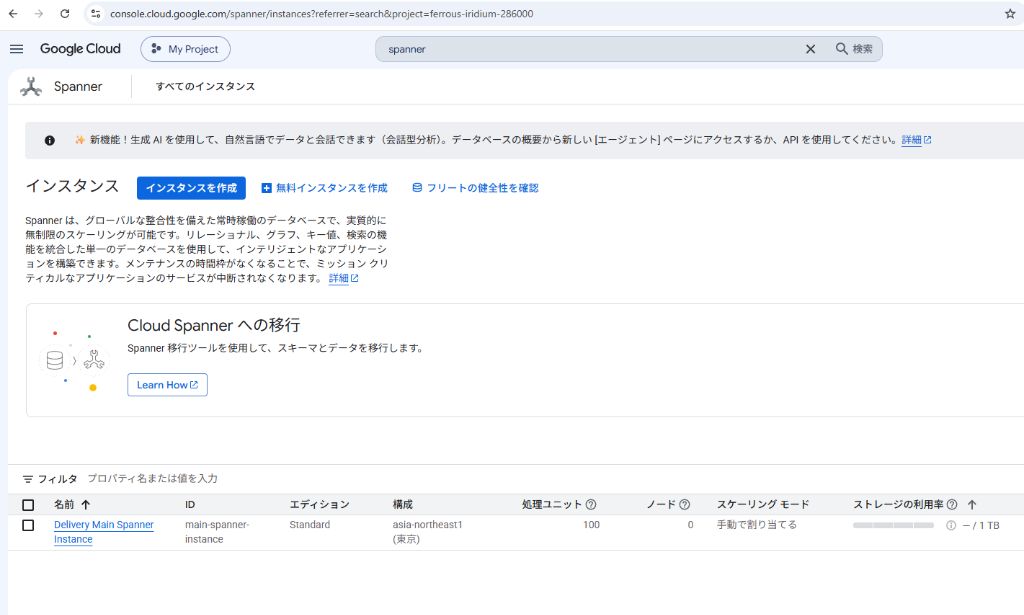Click the 検索 search button
1024x615 pixels.
coord(854,49)
